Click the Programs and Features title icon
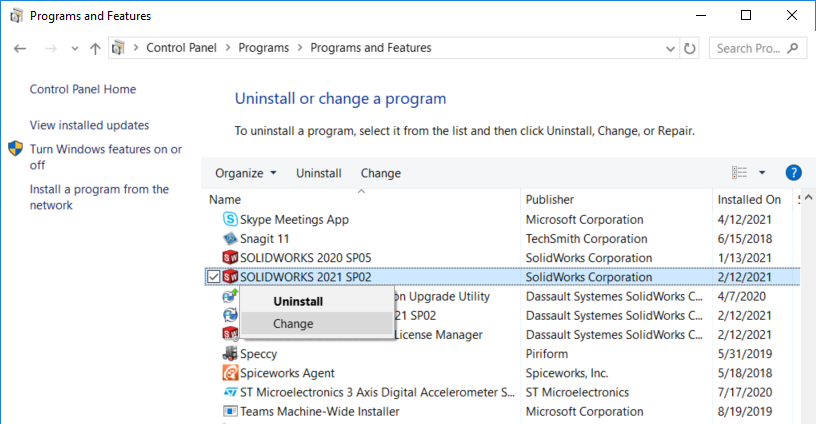816x424 pixels. point(17,16)
